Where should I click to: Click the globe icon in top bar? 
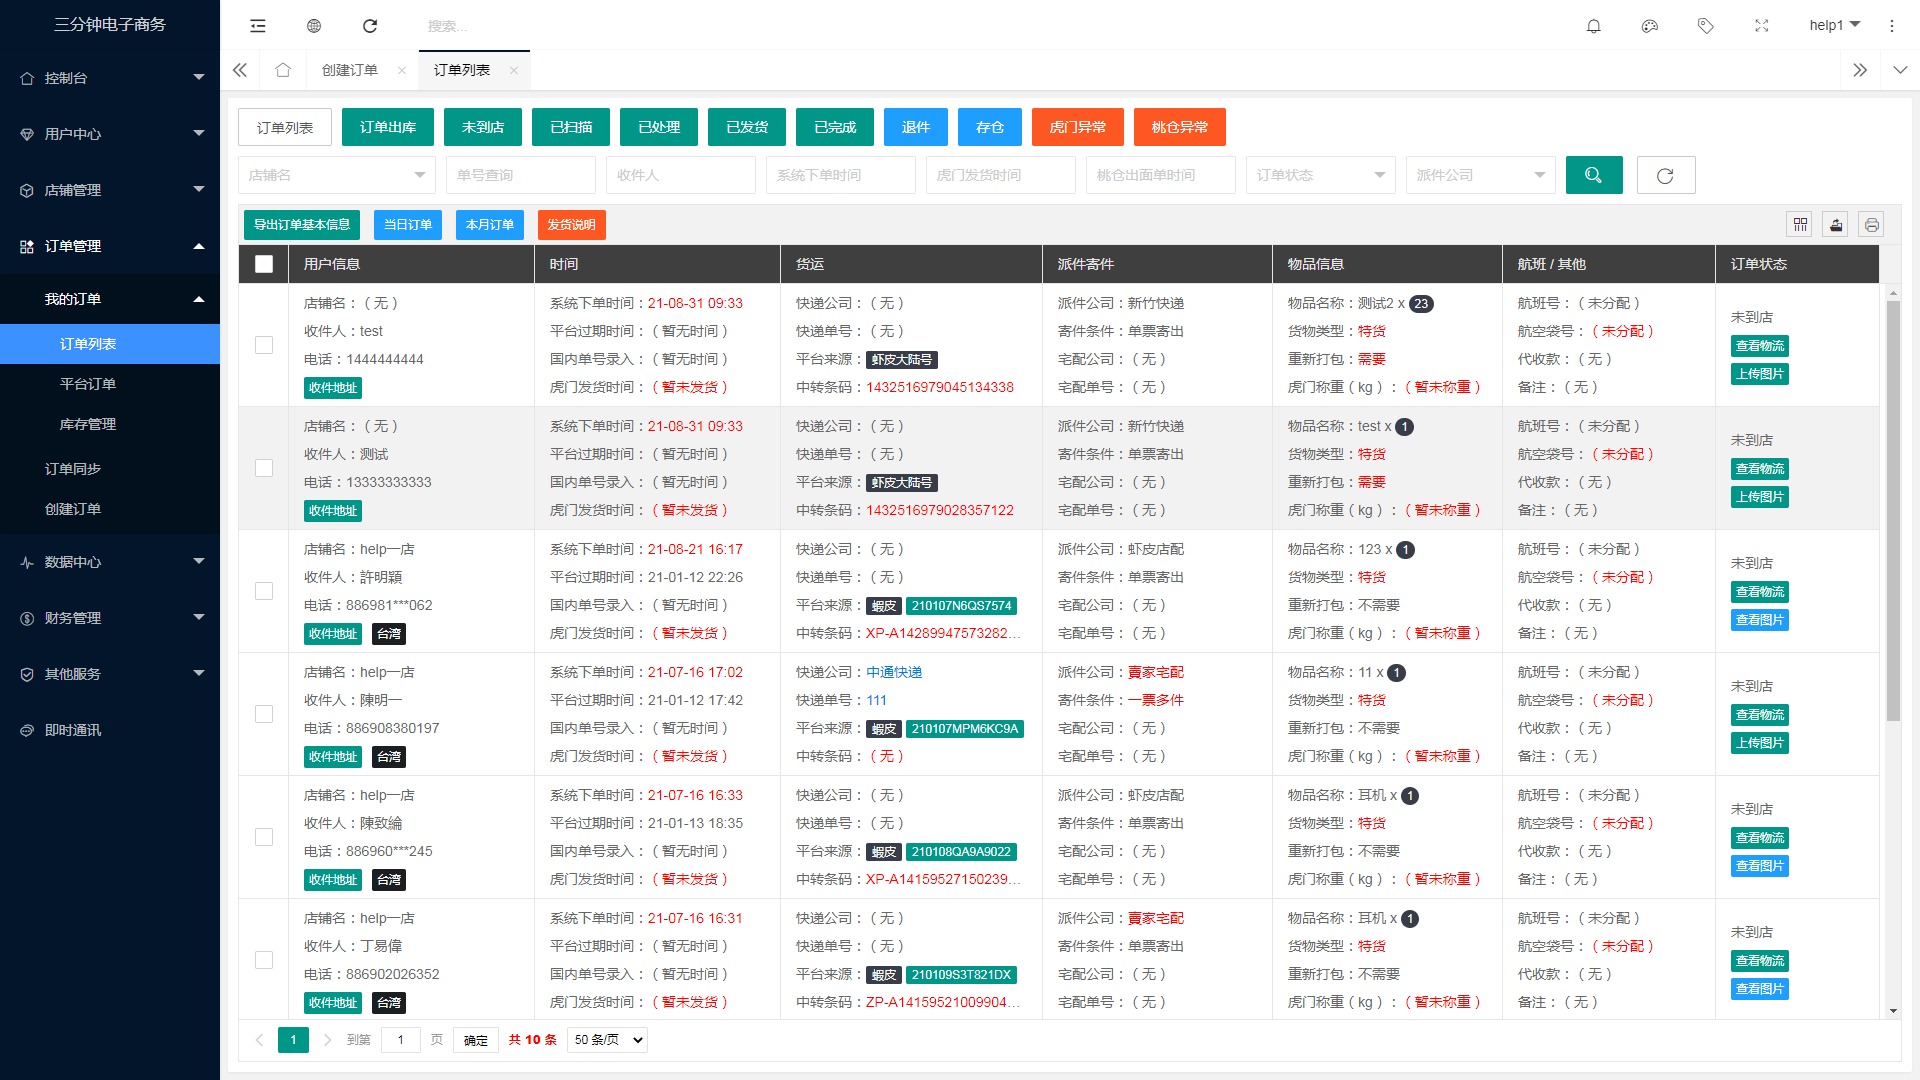314,26
